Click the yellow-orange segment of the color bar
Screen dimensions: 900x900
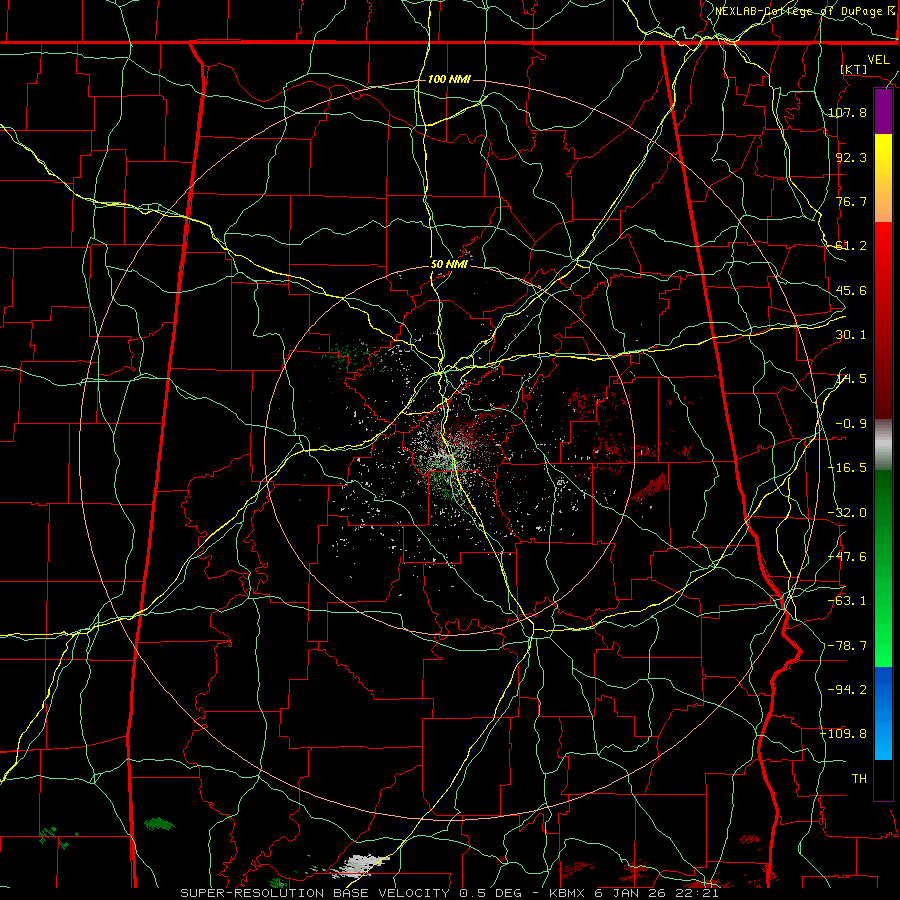coord(883,178)
